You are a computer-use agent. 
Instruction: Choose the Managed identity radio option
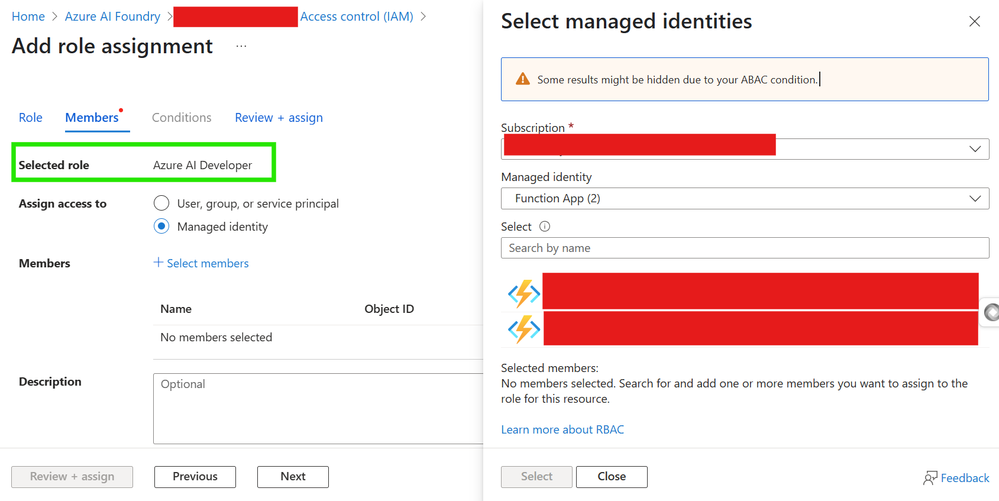[161, 226]
